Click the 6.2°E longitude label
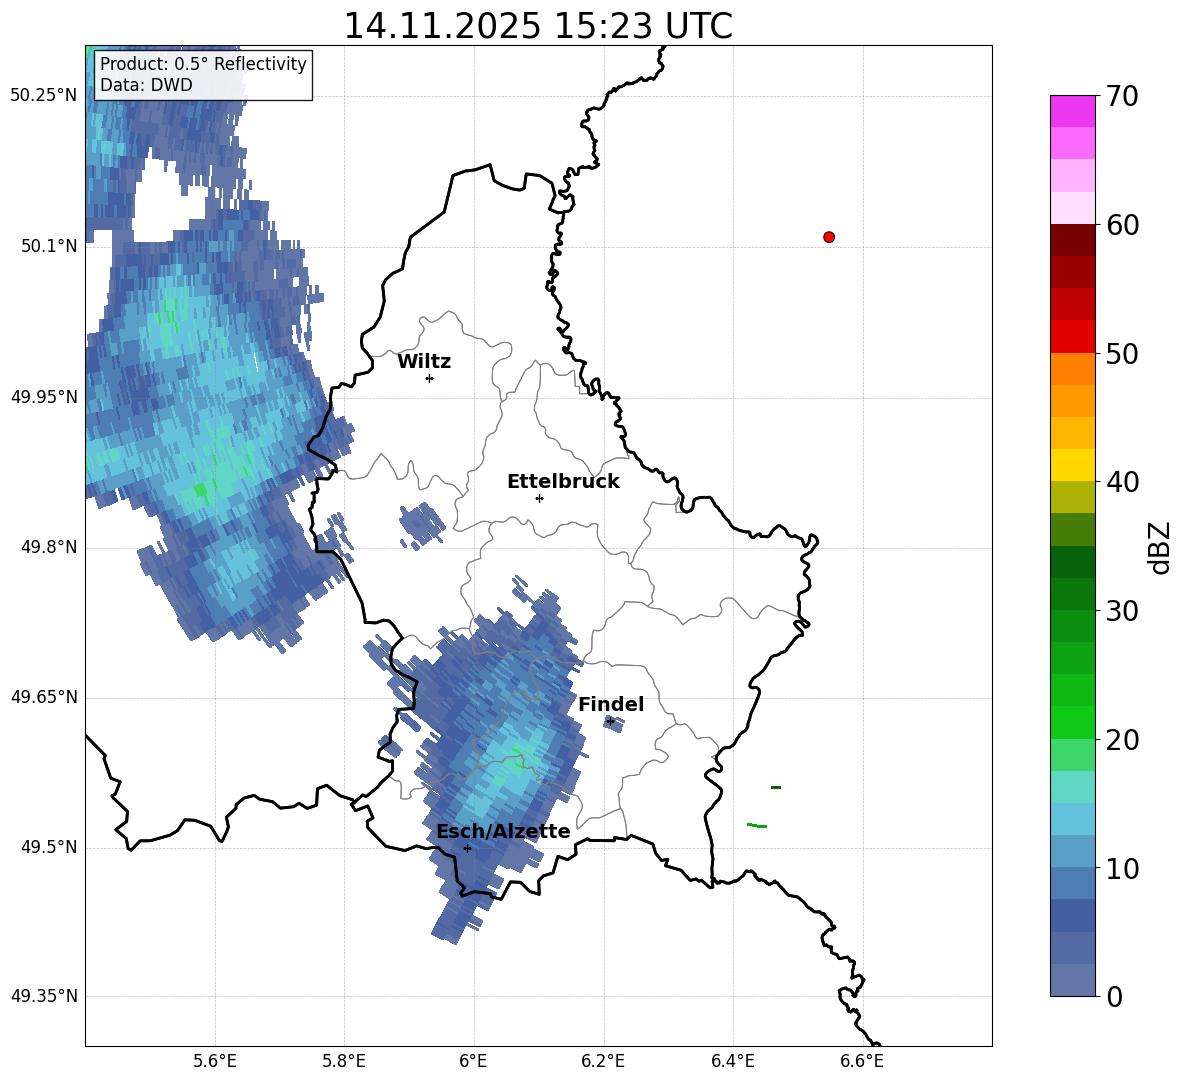The image size is (1184, 1081). [603, 1061]
